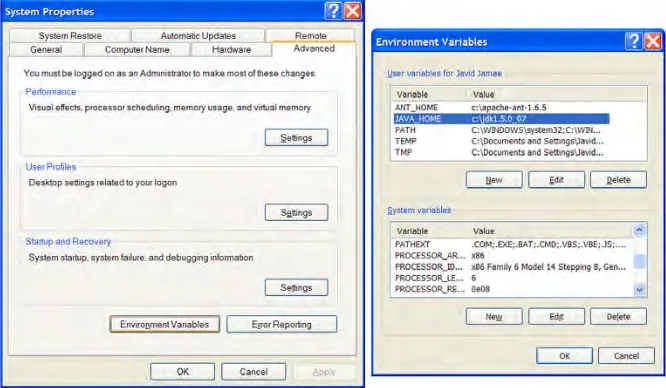
Task: Select the PATHEXT system variable
Action: tap(513, 244)
